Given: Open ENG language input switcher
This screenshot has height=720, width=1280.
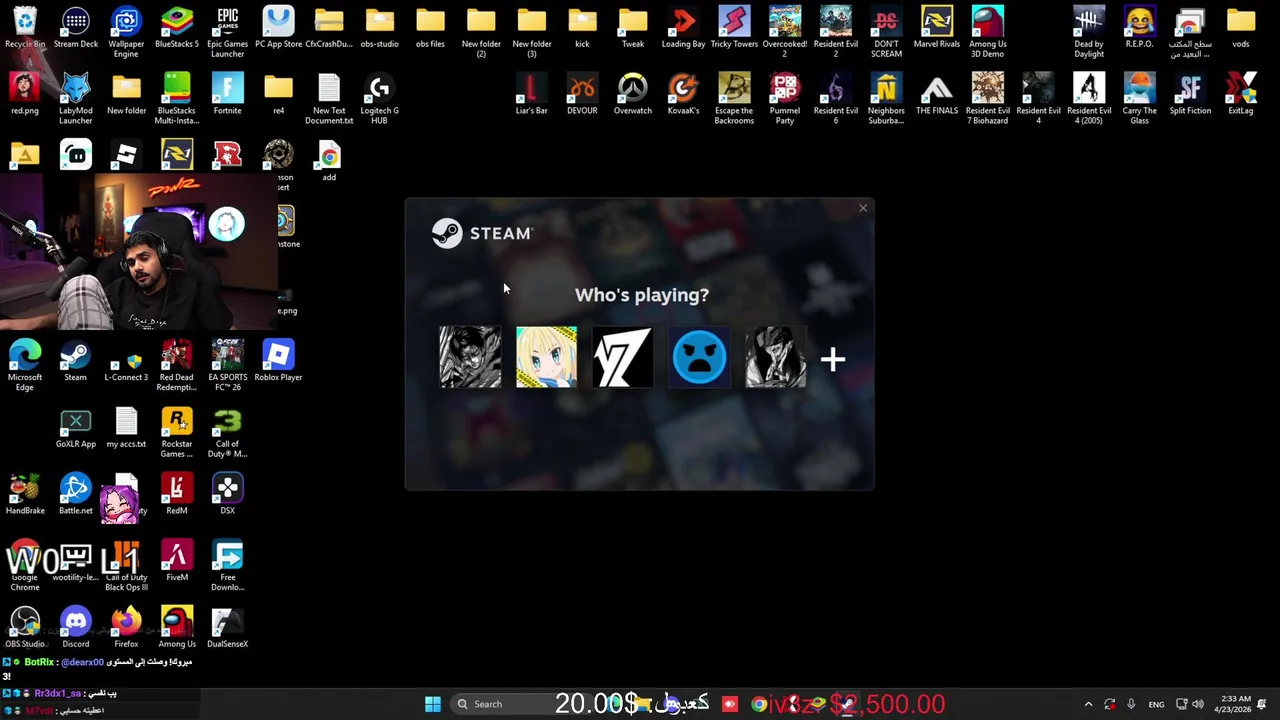Looking at the screenshot, I should click(1156, 704).
